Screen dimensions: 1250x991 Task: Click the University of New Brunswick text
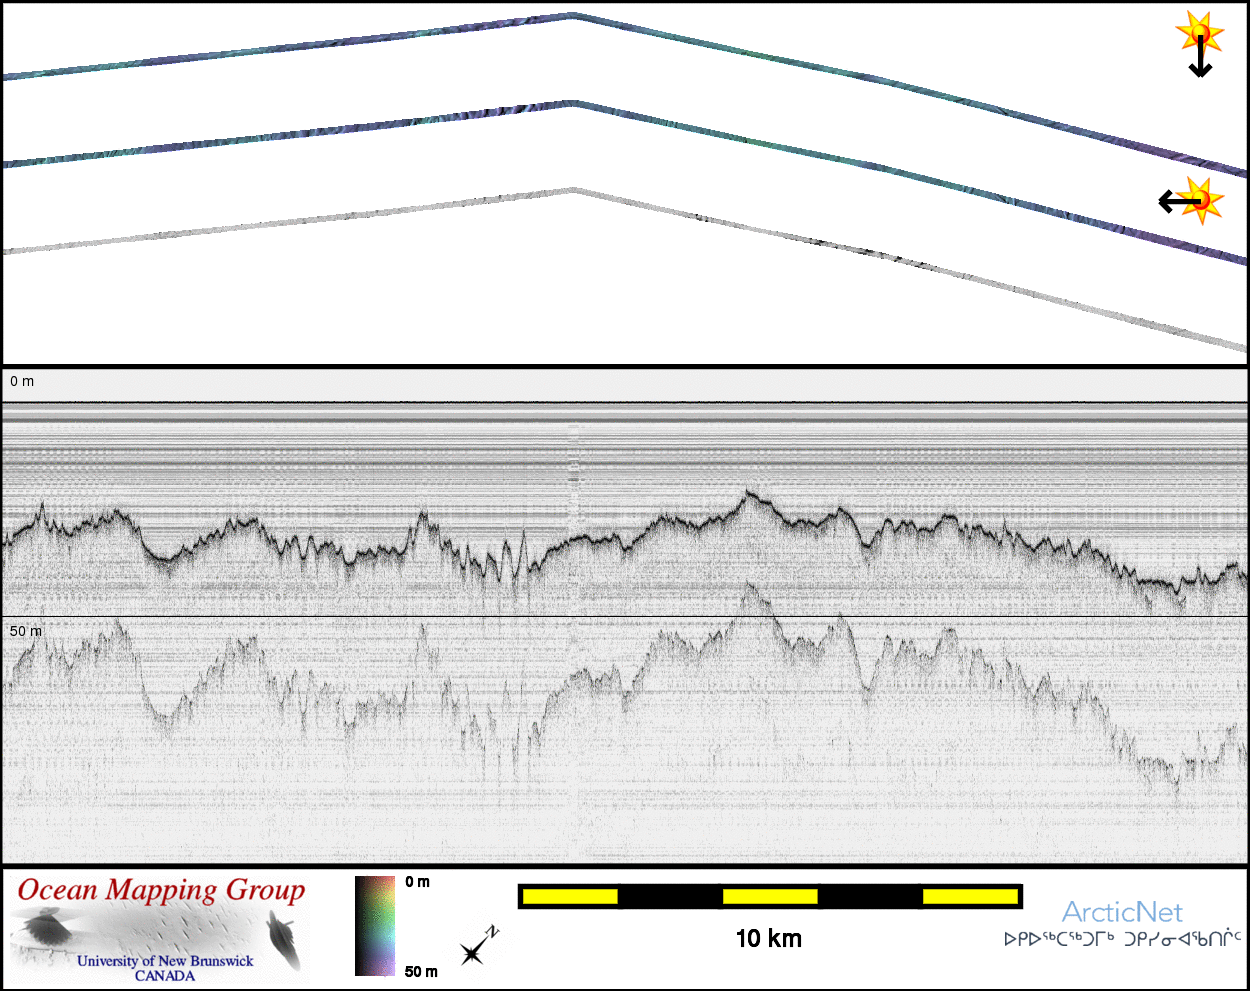(165, 961)
